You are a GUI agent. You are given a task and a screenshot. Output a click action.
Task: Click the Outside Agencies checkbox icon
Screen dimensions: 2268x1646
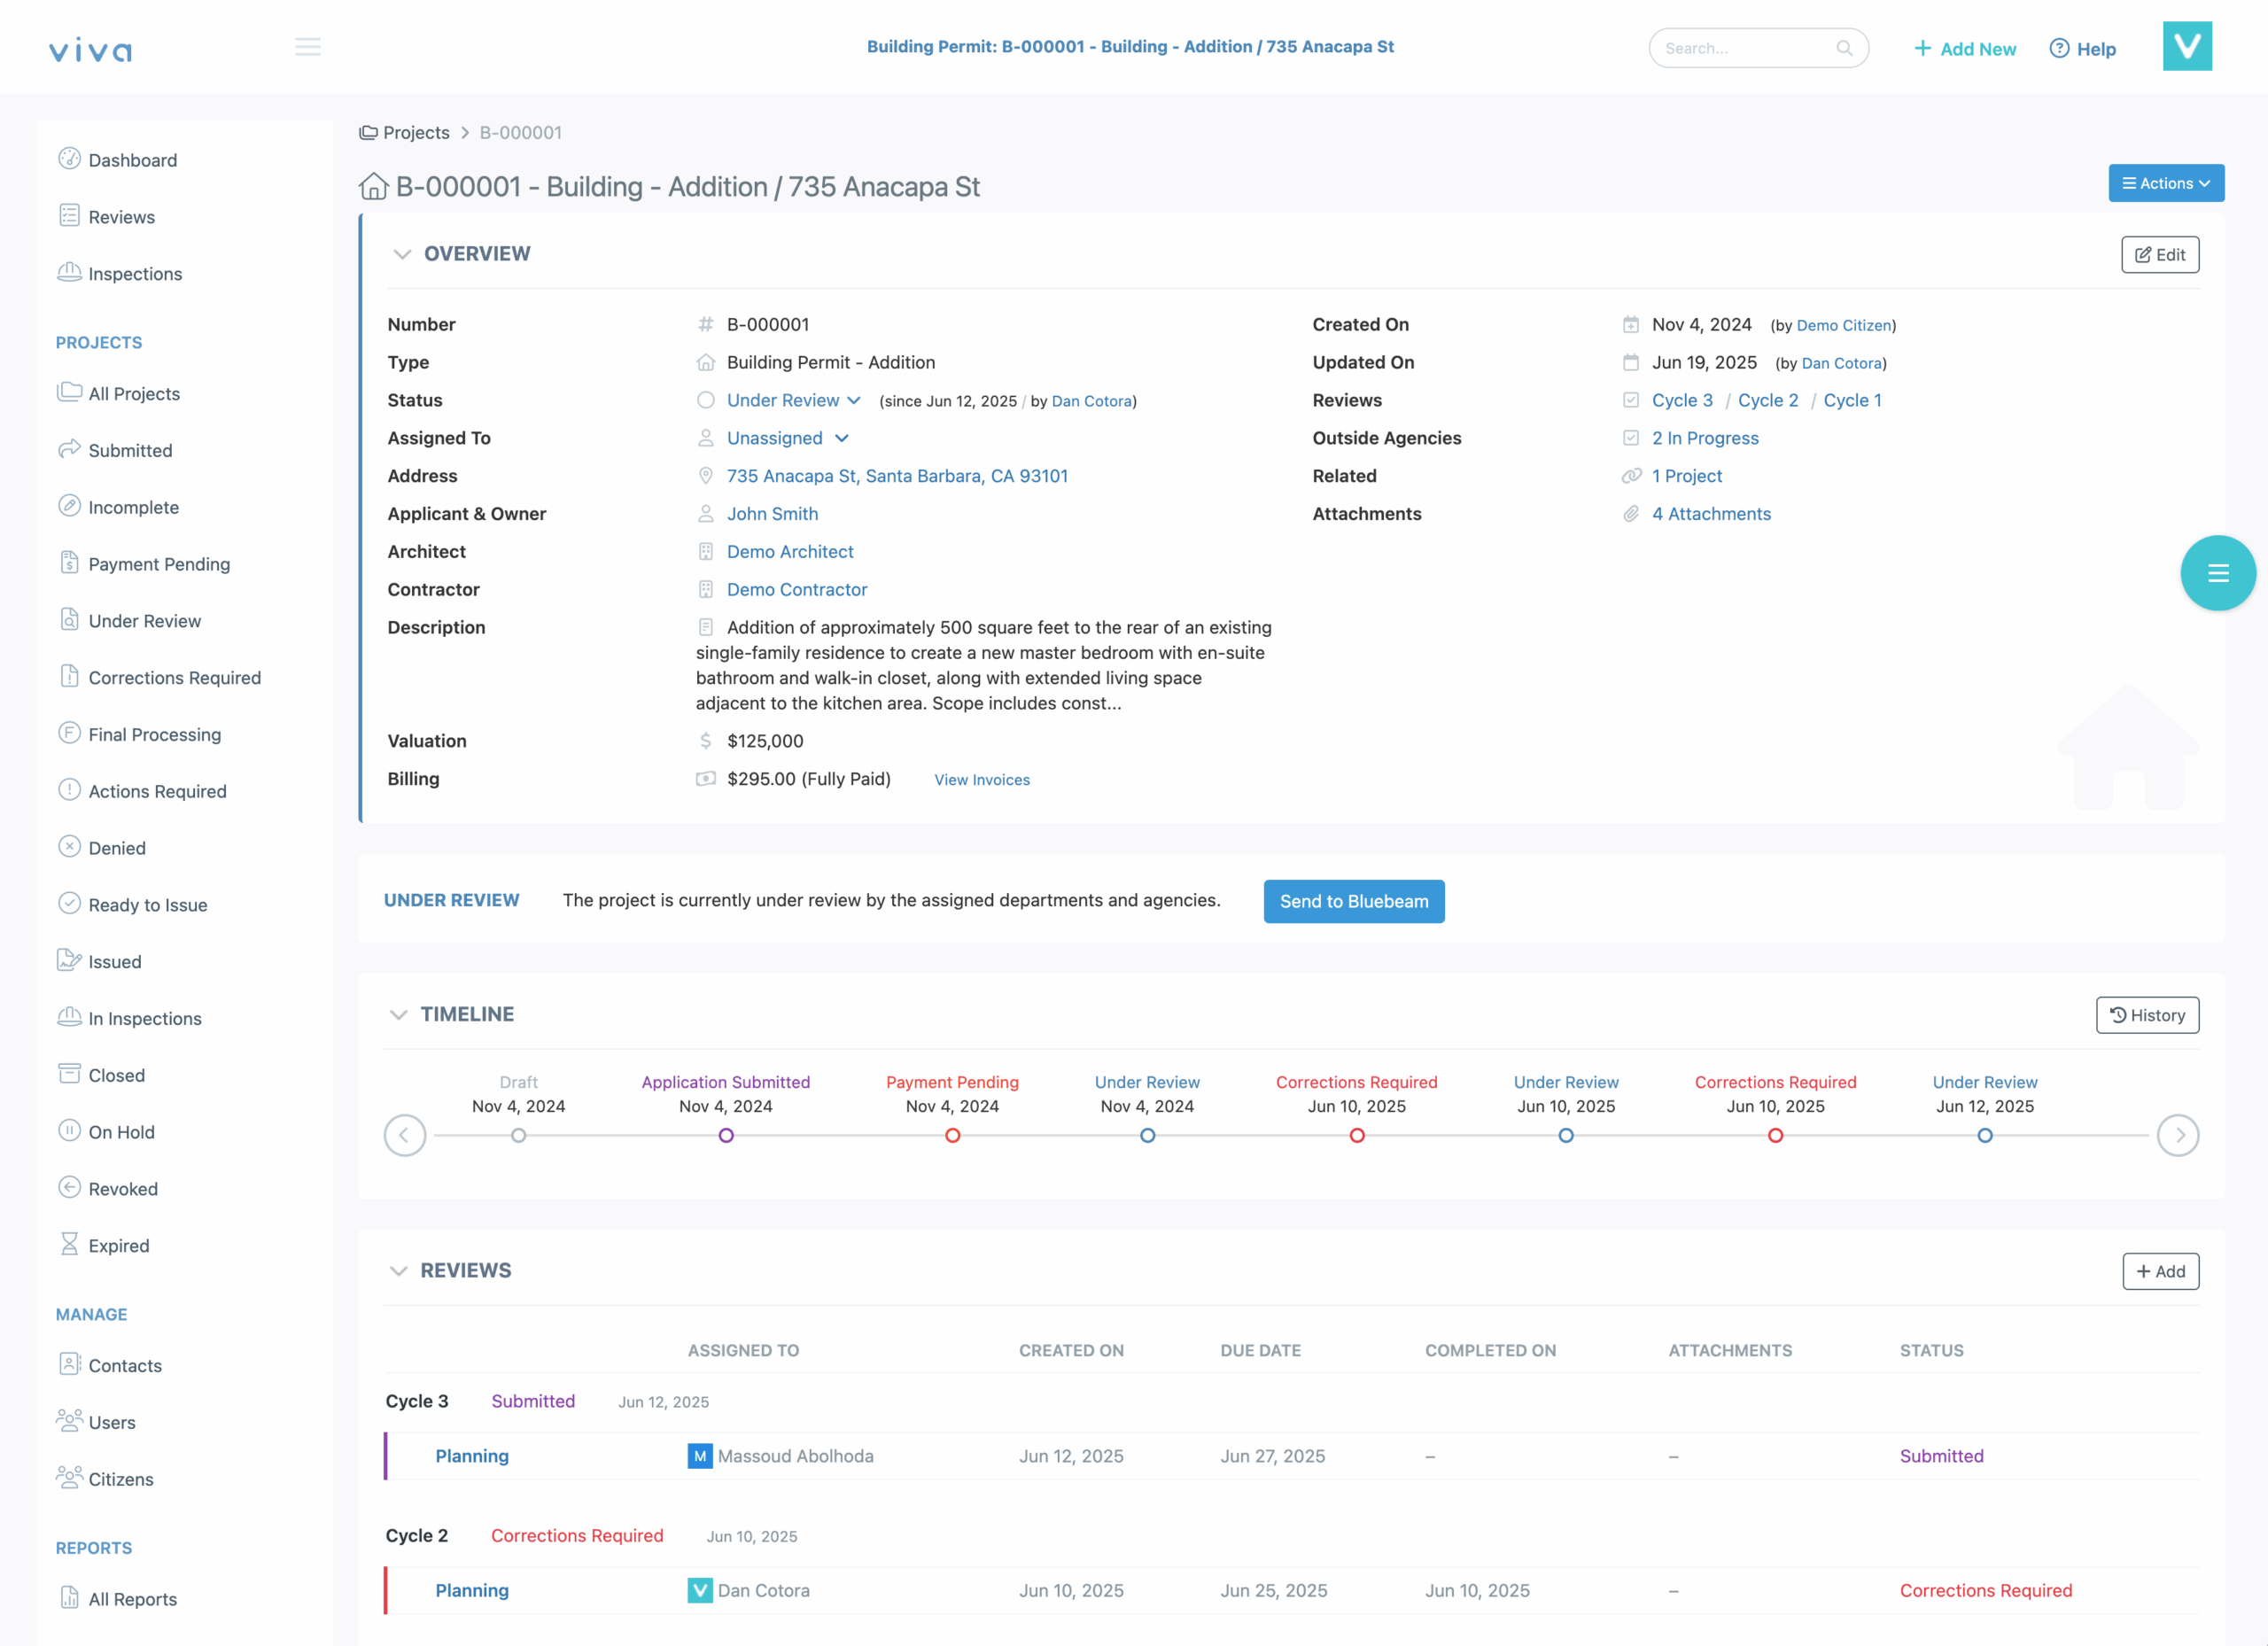pyautogui.click(x=1631, y=438)
